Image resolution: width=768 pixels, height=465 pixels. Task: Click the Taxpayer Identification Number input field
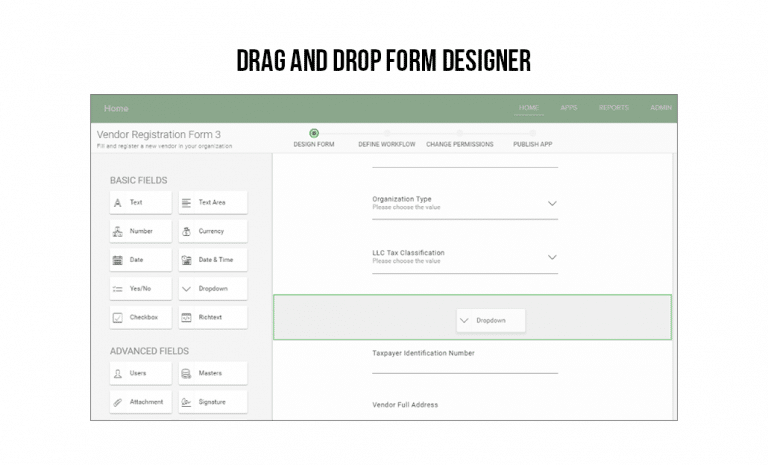464,366
